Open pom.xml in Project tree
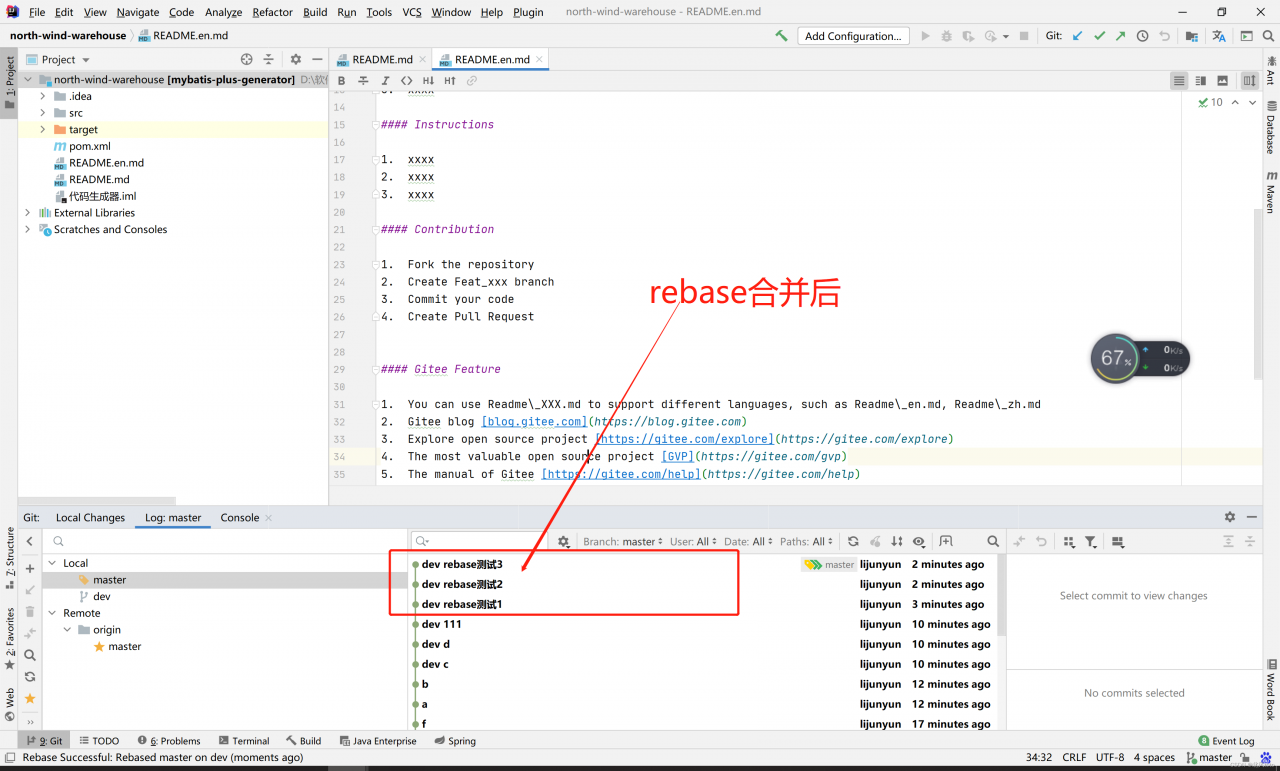The height and width of the screenshot is (771, 1280). 89,147
